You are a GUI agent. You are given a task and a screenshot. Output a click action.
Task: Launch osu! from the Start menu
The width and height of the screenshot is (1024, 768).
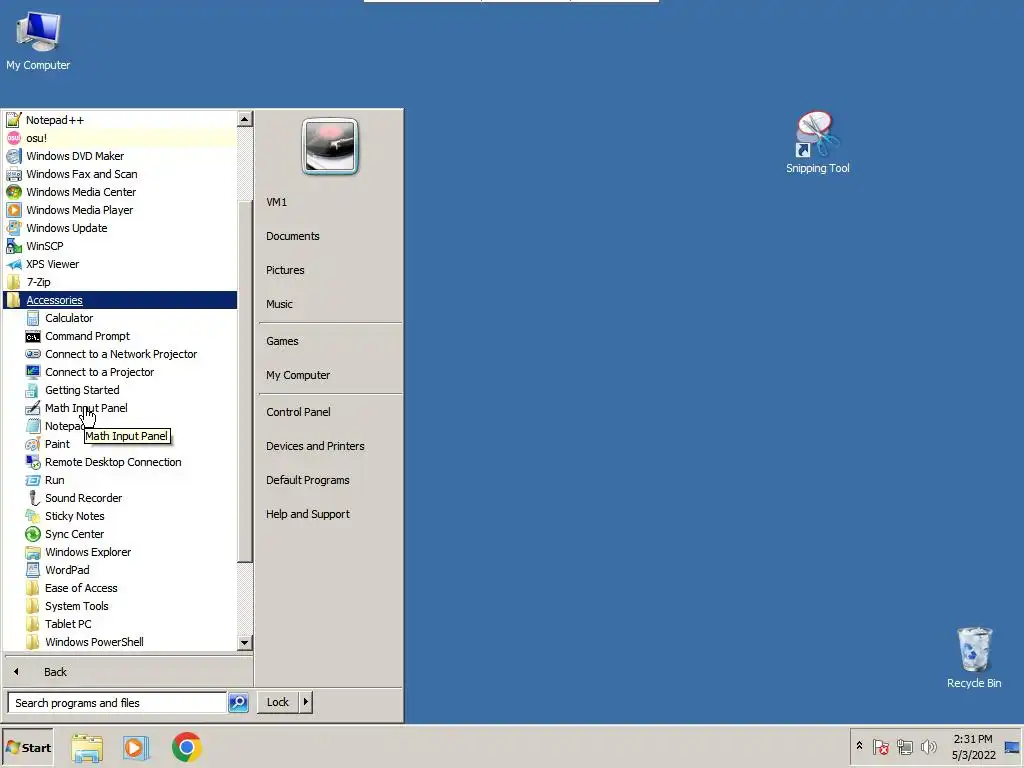pos(120,138)
